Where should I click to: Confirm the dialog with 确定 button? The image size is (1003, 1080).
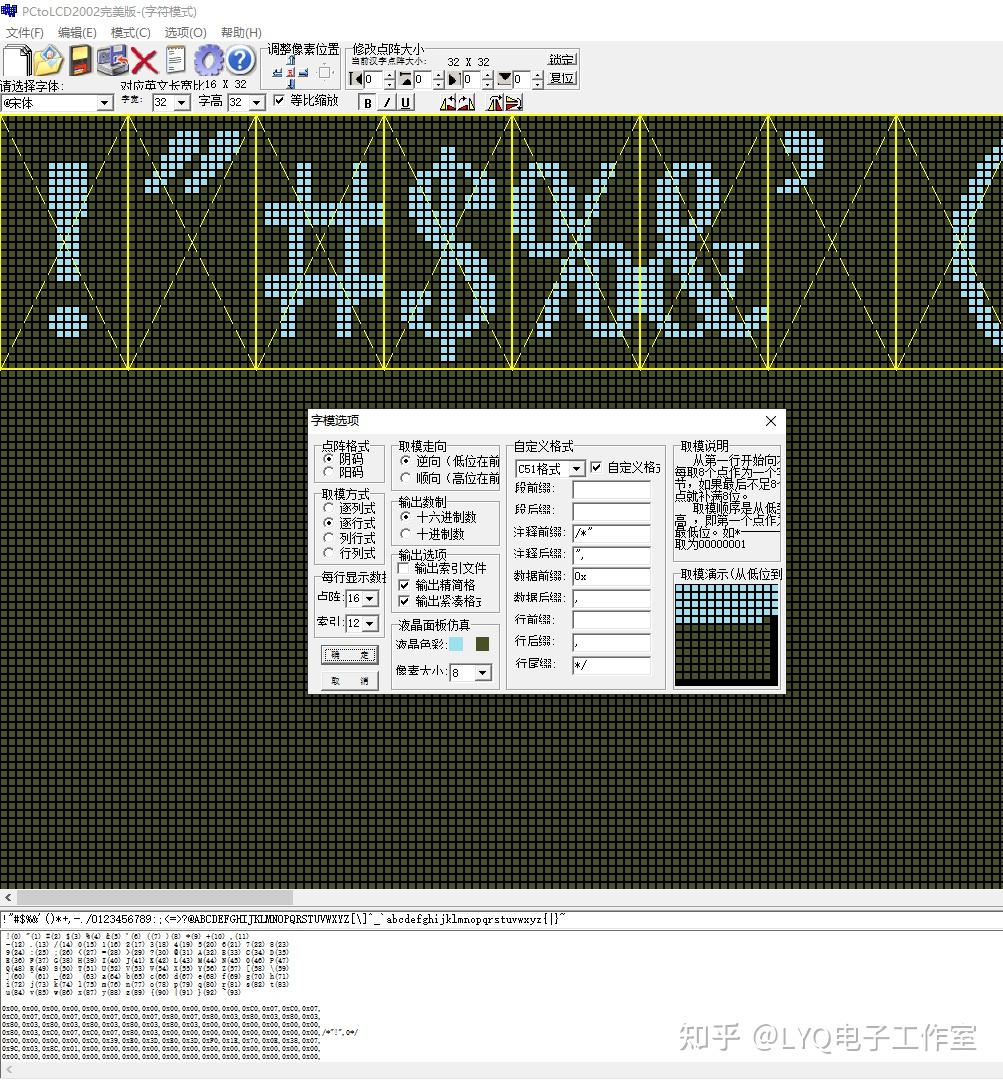click(349, 655)
